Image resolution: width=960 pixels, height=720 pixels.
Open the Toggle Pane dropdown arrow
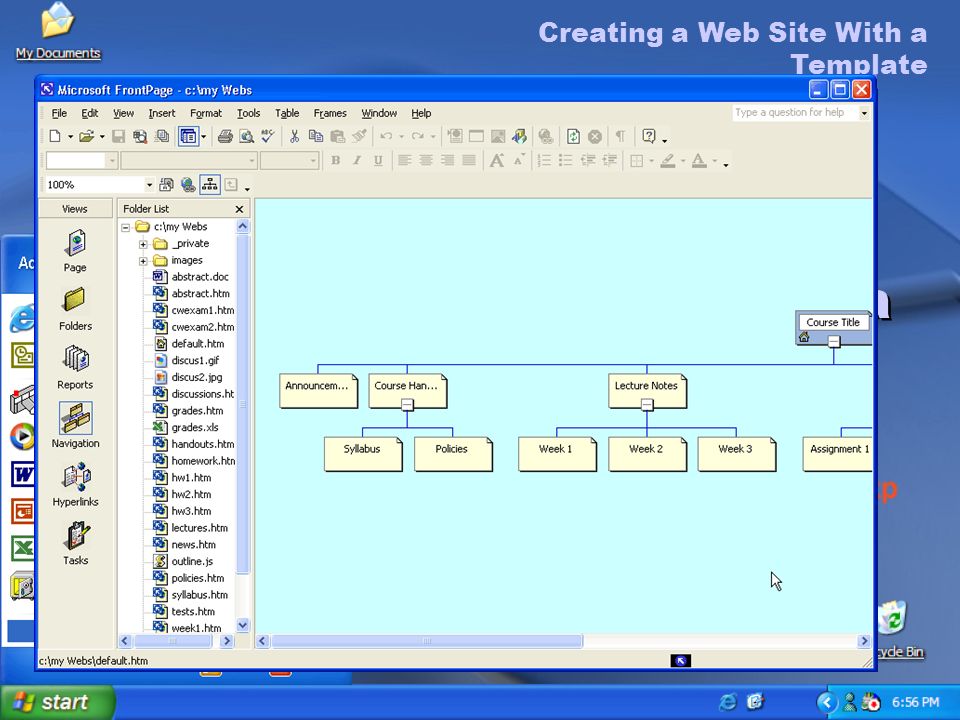pos(203,137)
